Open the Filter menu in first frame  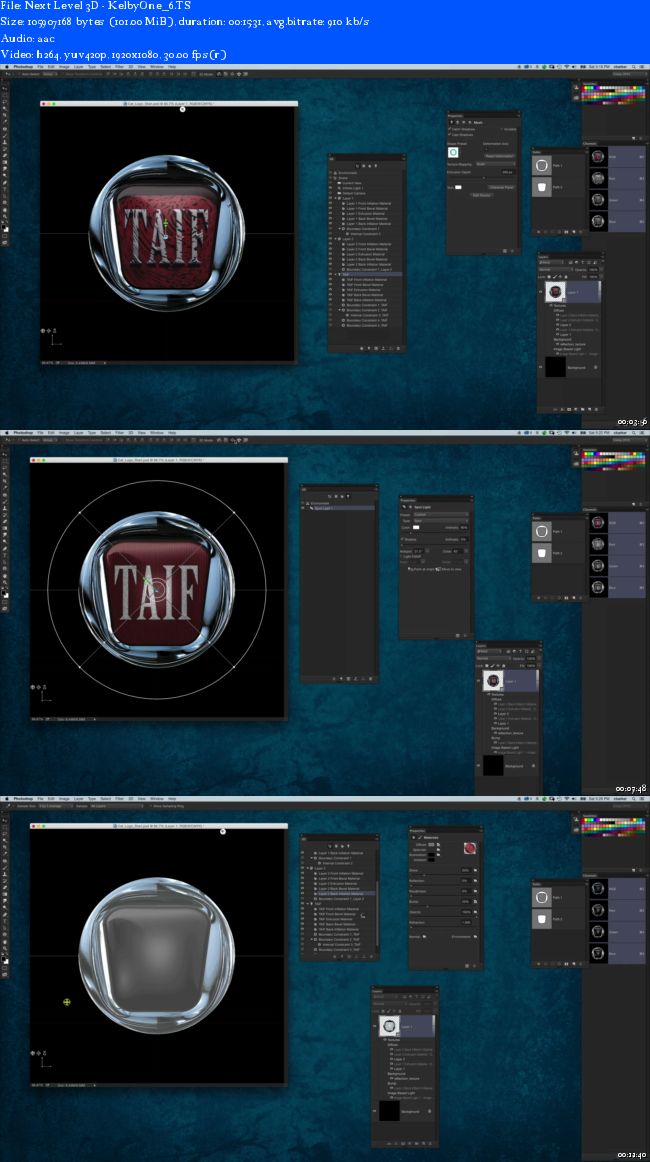point(119,67)
